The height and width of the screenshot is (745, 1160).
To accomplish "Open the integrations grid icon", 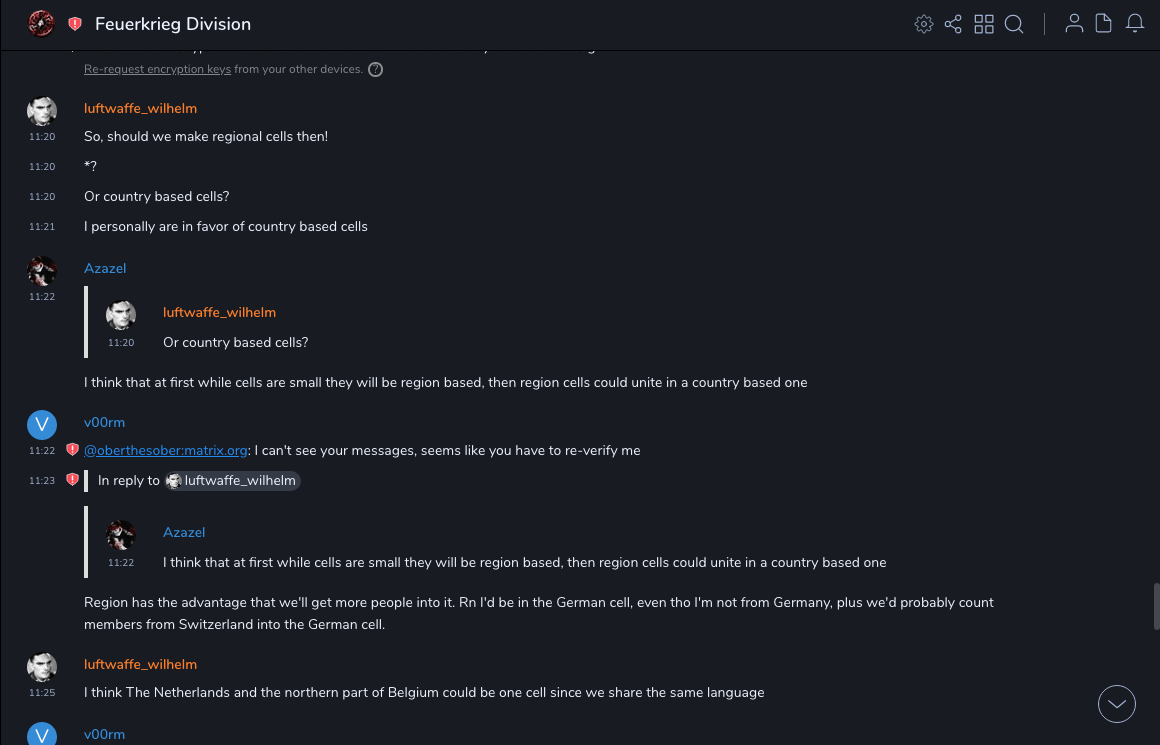I will click(984, 24).
